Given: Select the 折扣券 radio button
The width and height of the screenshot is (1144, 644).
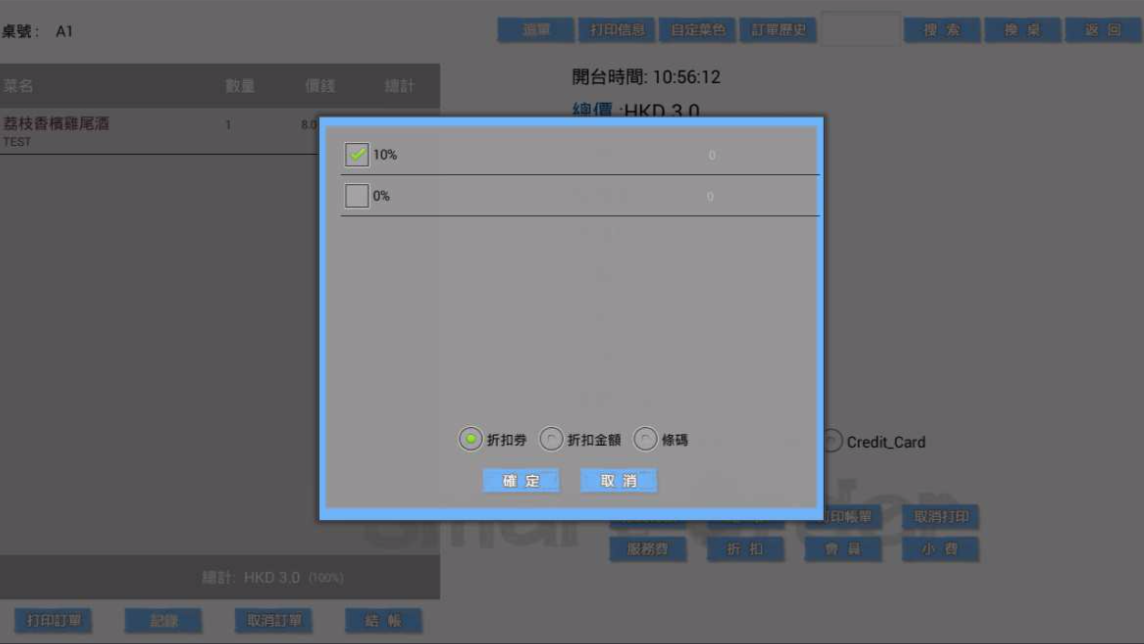Looking at the screenshot, I should (471, 439).
